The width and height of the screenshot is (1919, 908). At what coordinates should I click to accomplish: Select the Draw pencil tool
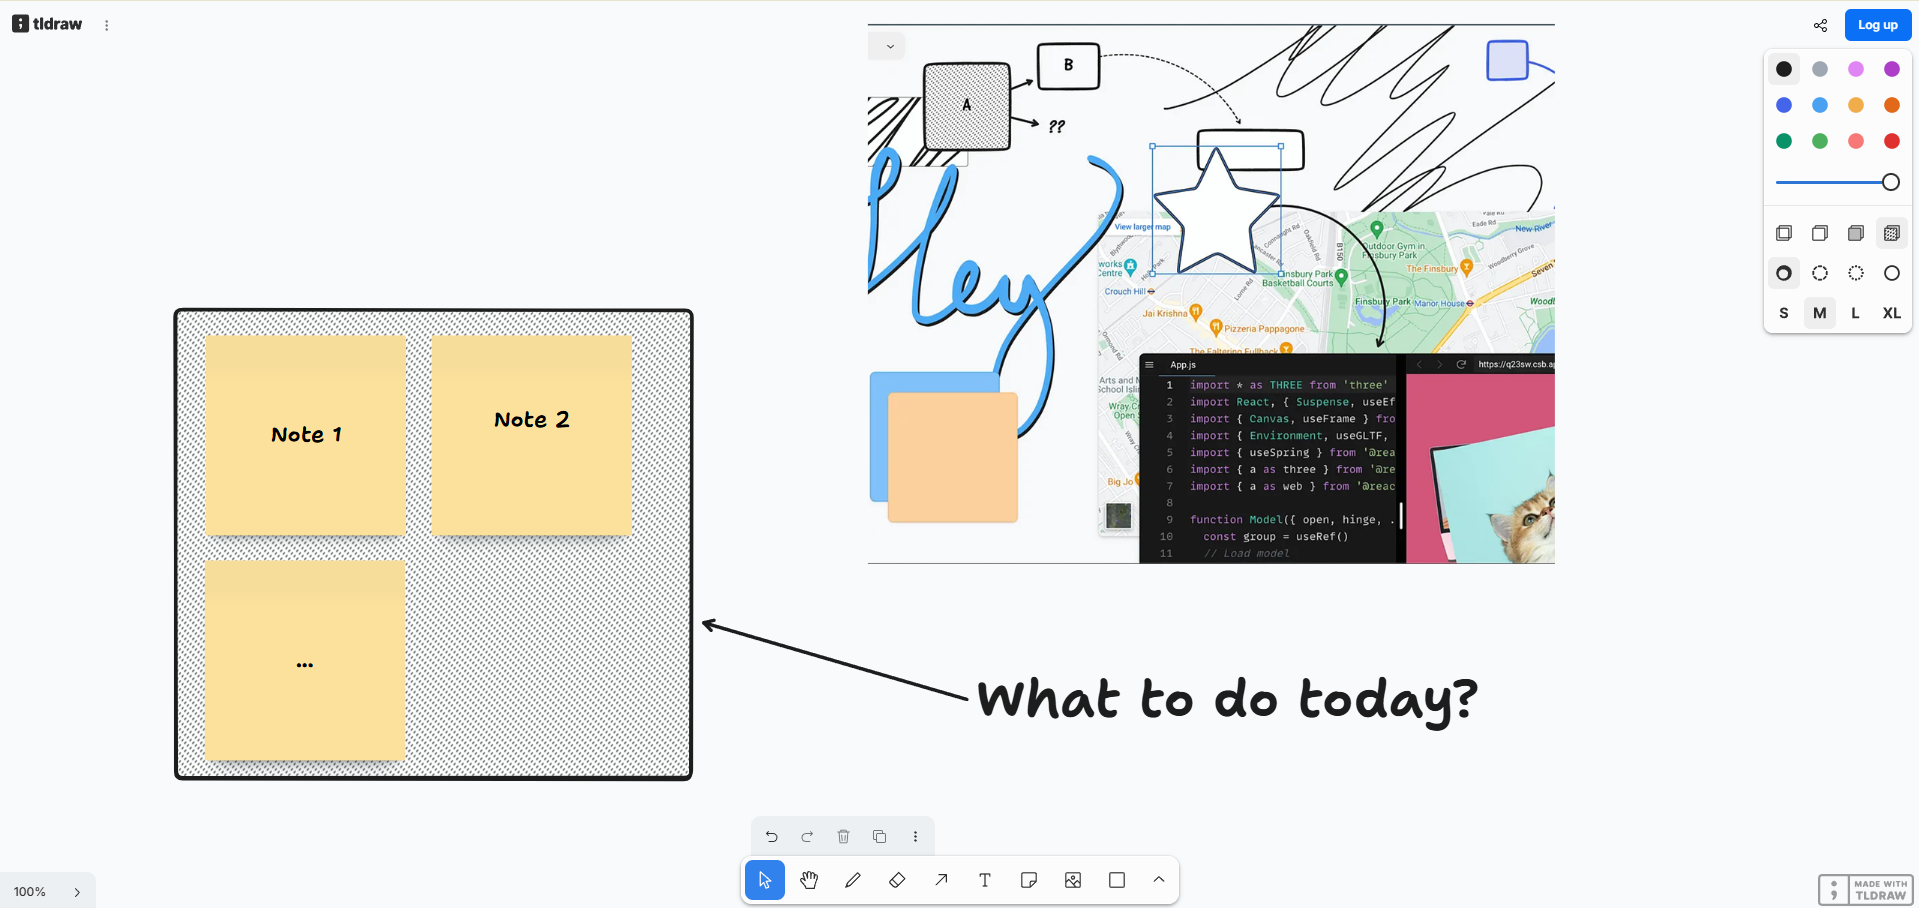pyautogui.click(x=853, y=880)
